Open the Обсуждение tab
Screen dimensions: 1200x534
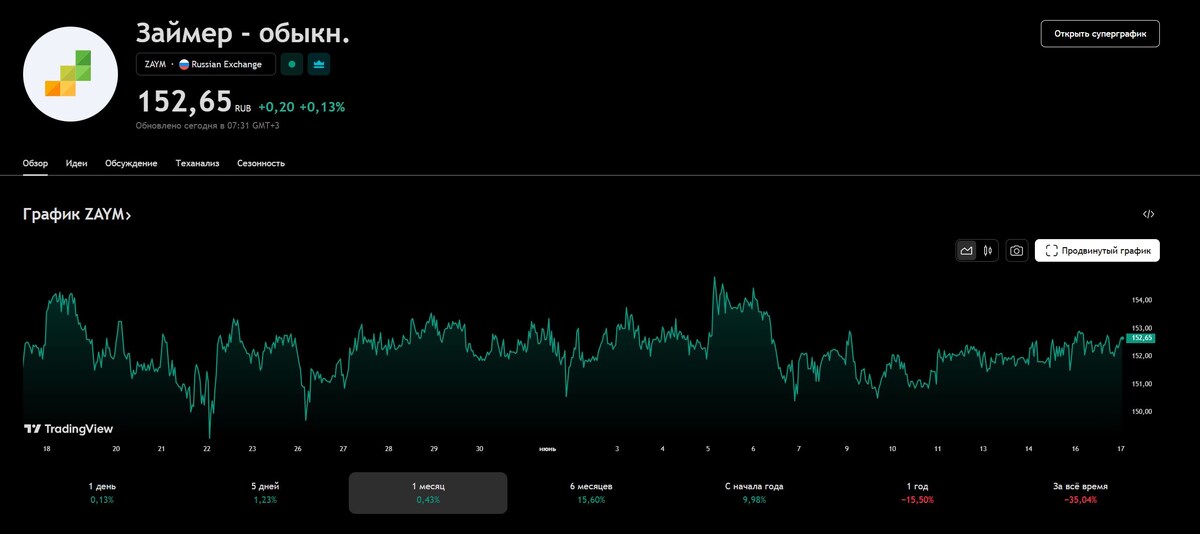click(x=131, y=163)
